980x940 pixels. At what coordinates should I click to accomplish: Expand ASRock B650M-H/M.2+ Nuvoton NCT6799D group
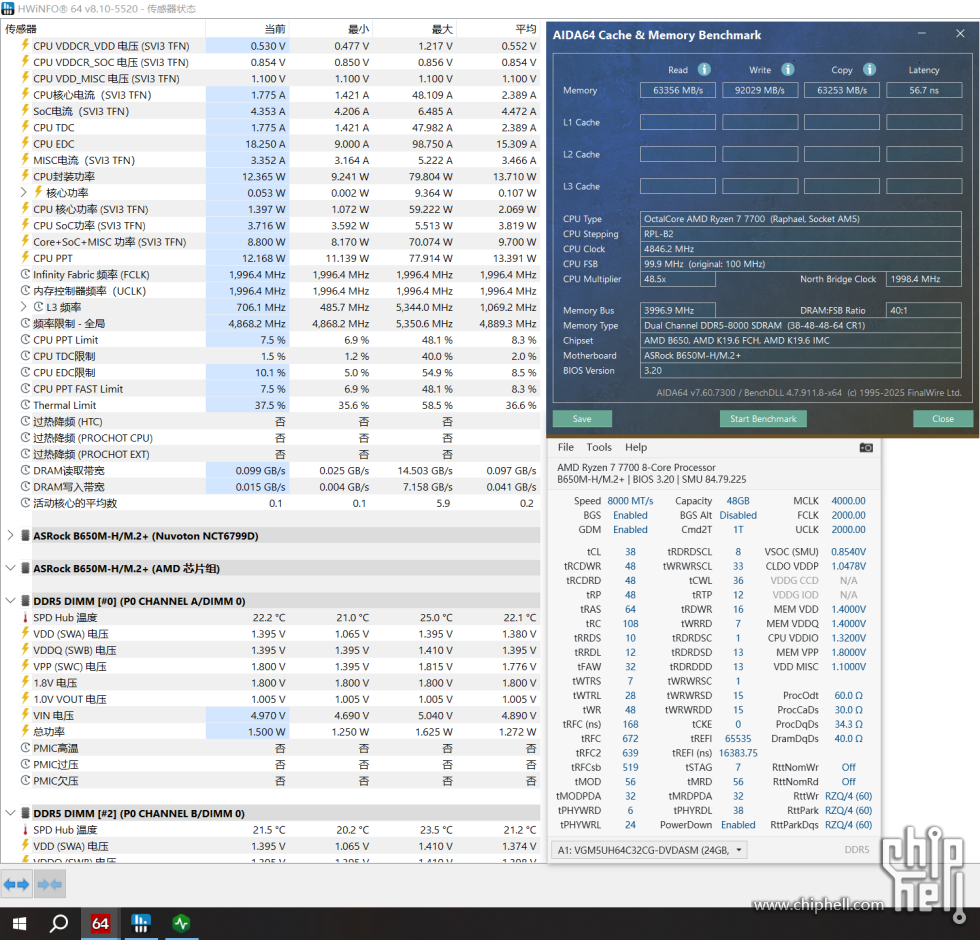pos(10,536)
